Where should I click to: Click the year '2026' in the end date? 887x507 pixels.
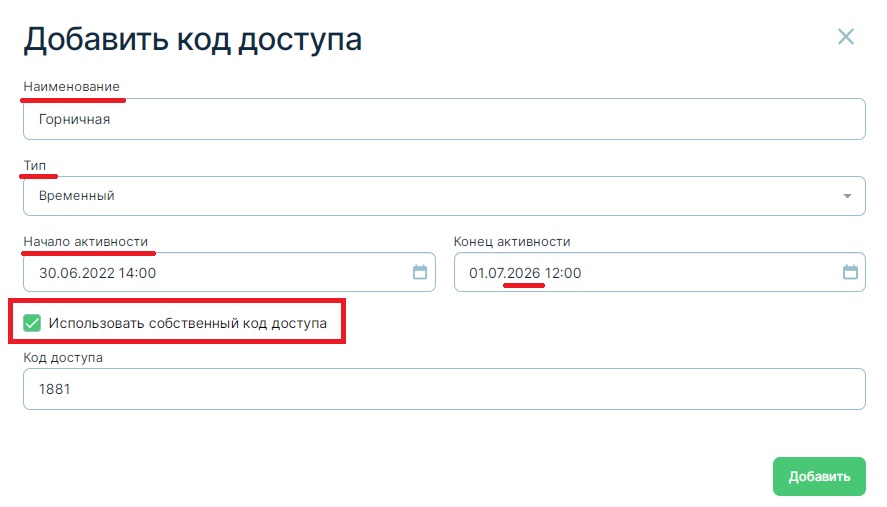tap(524, 273)
